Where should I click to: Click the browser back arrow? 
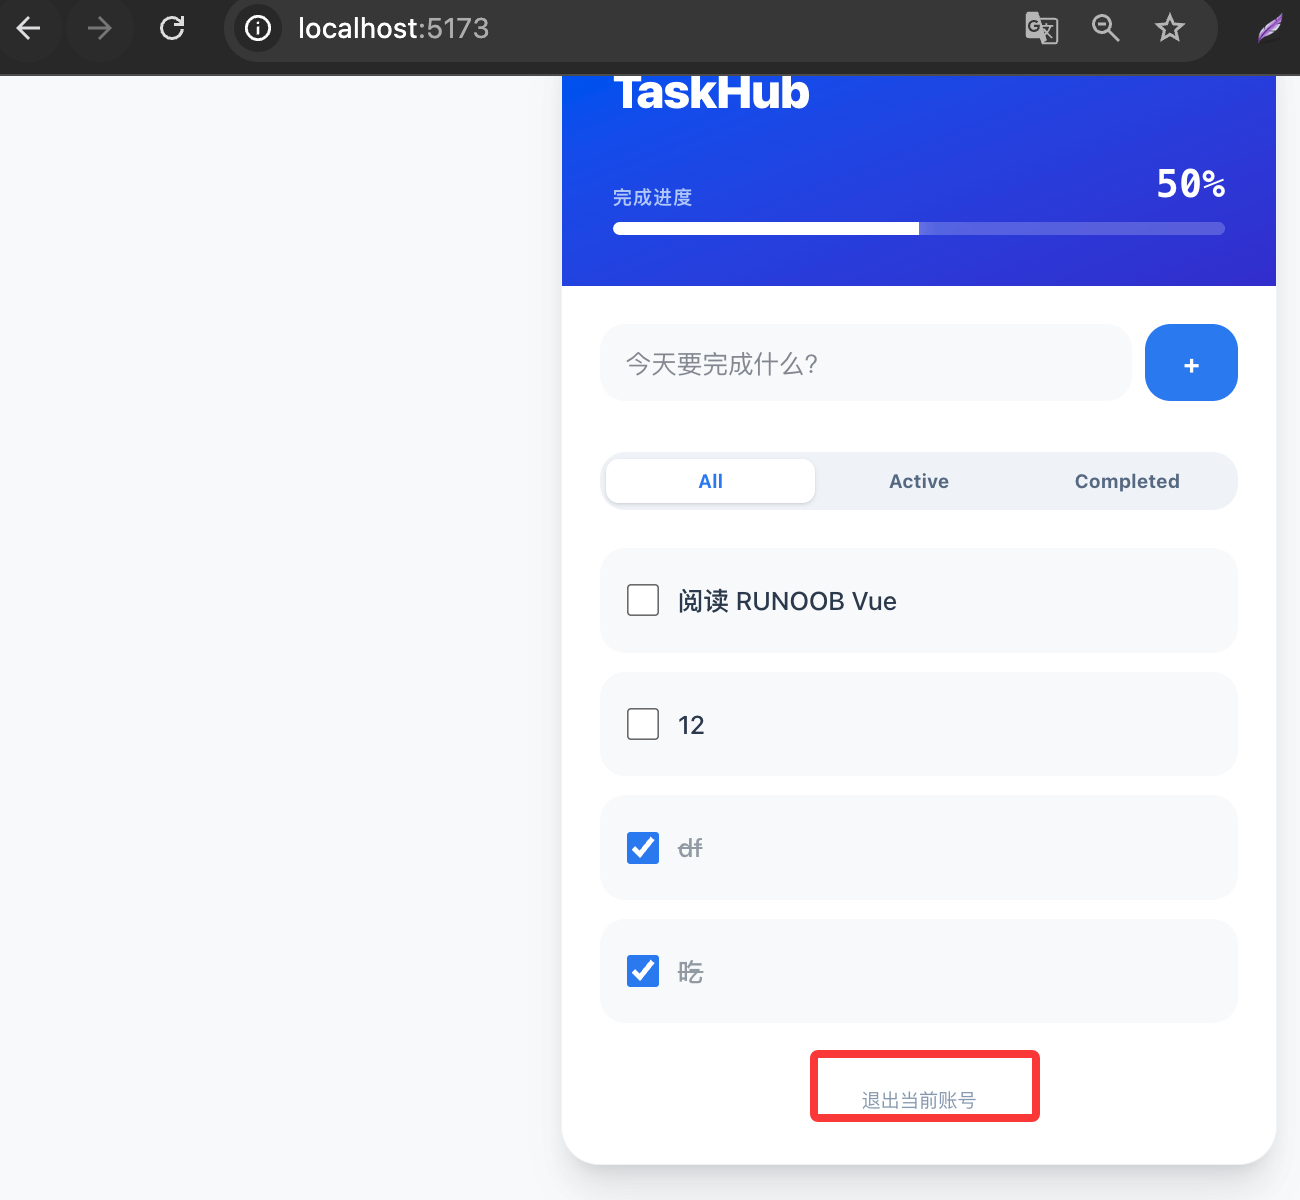(x=29, y=28)
